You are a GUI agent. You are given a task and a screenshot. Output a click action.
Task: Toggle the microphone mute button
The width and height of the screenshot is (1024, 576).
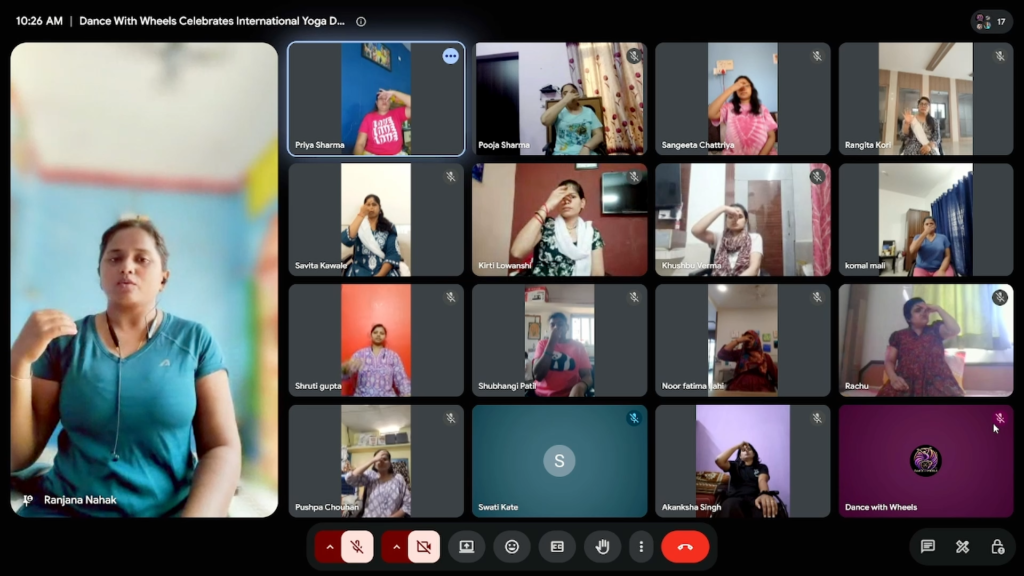coord(357,547)
